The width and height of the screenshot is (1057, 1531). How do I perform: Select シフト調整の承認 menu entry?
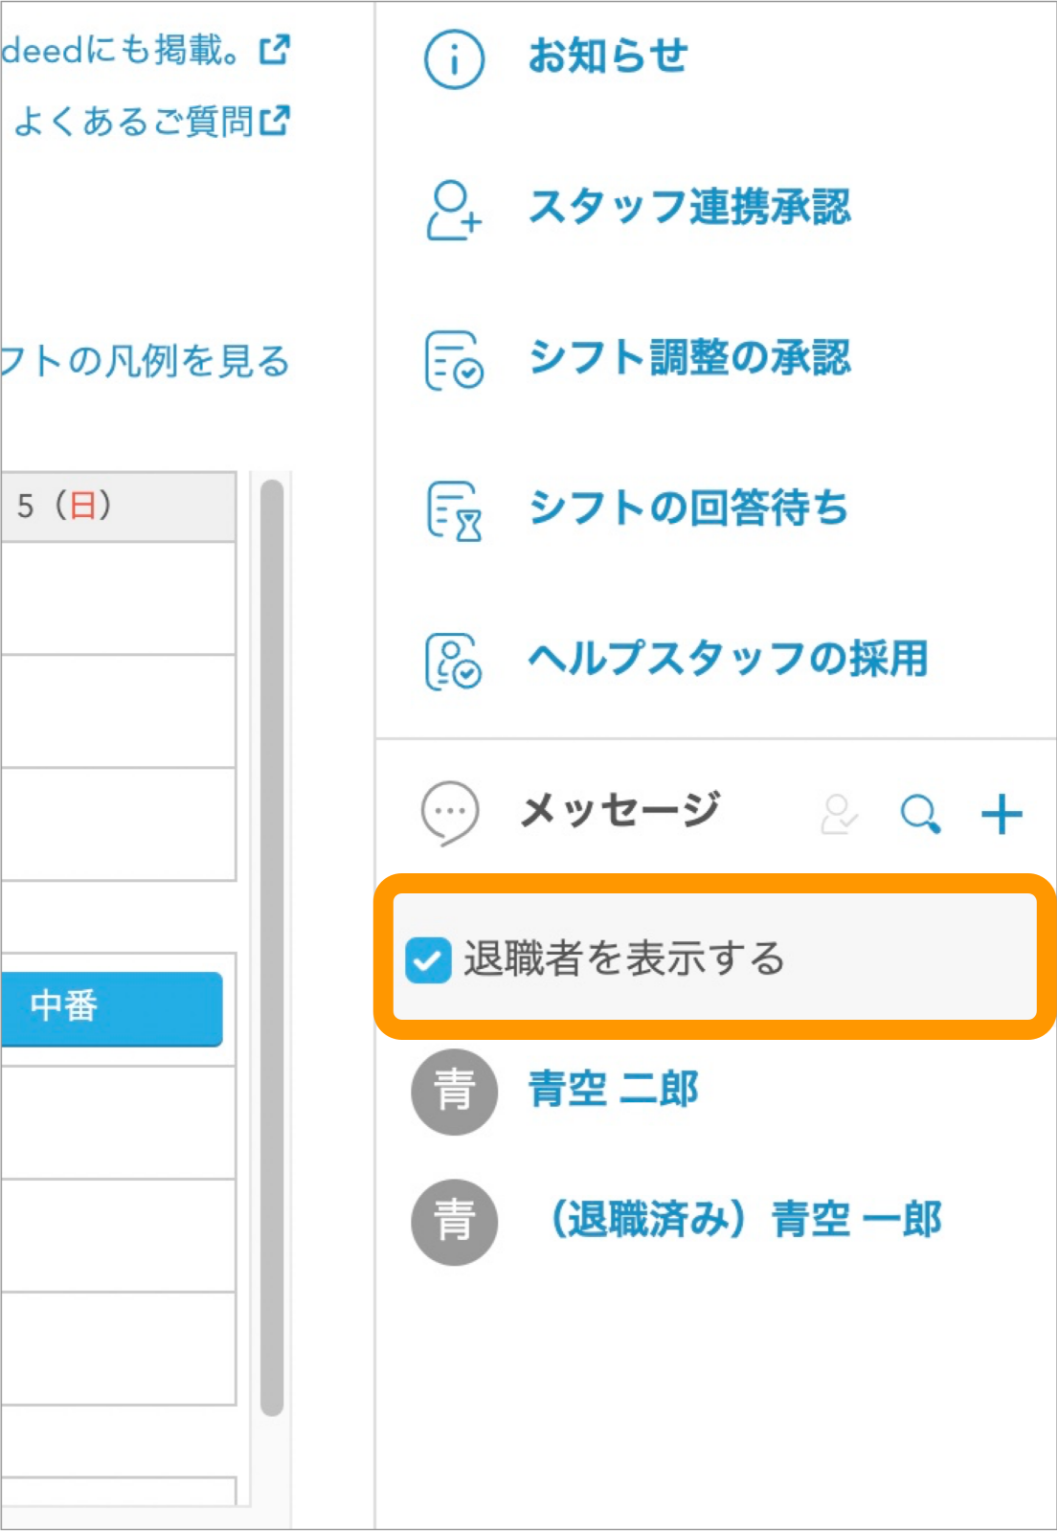point(689,357)
